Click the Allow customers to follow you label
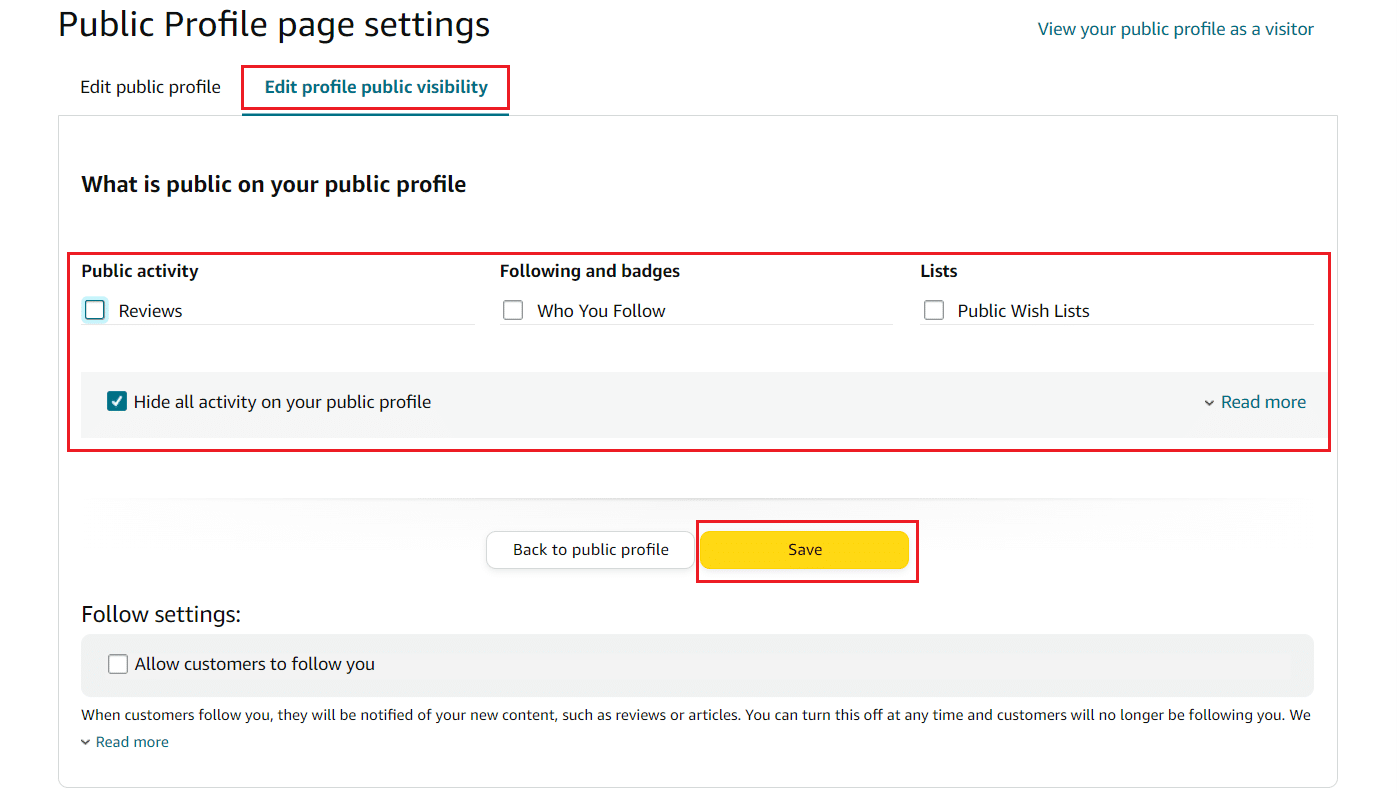The width and height of the screenshot is (1397, 795). 255,664
